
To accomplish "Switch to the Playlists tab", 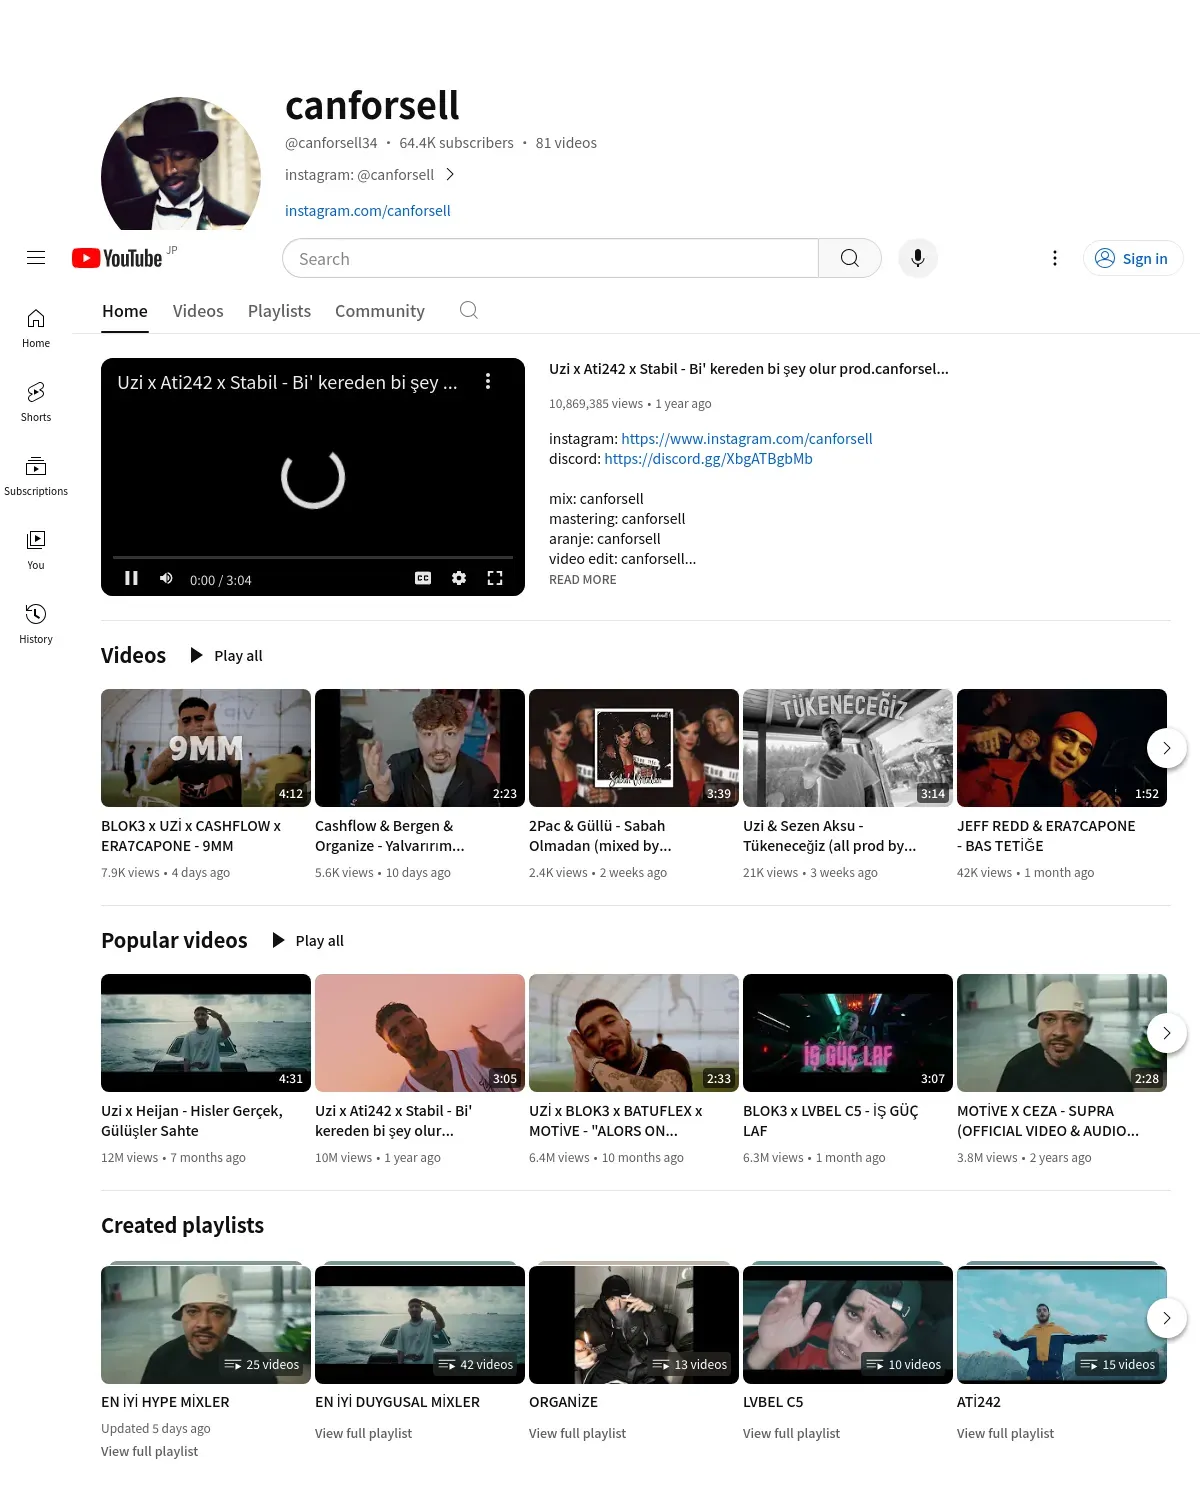I will click(279, 311).
